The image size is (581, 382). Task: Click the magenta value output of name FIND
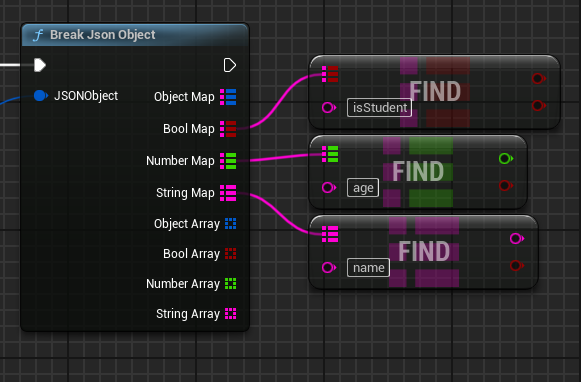click(517, 238)
